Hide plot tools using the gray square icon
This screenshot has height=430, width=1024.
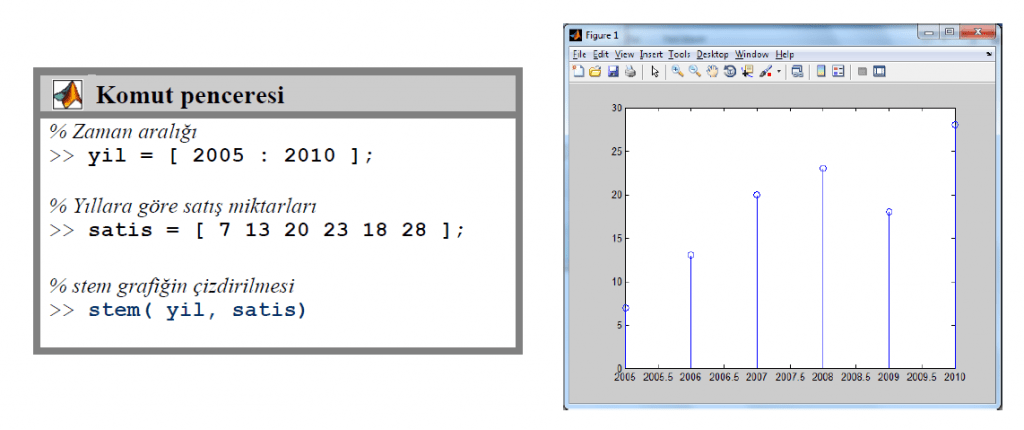coord(862,71)
